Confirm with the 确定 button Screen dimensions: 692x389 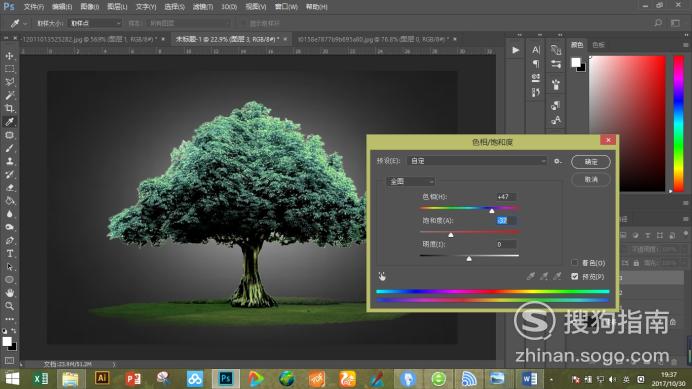[591, 162]
